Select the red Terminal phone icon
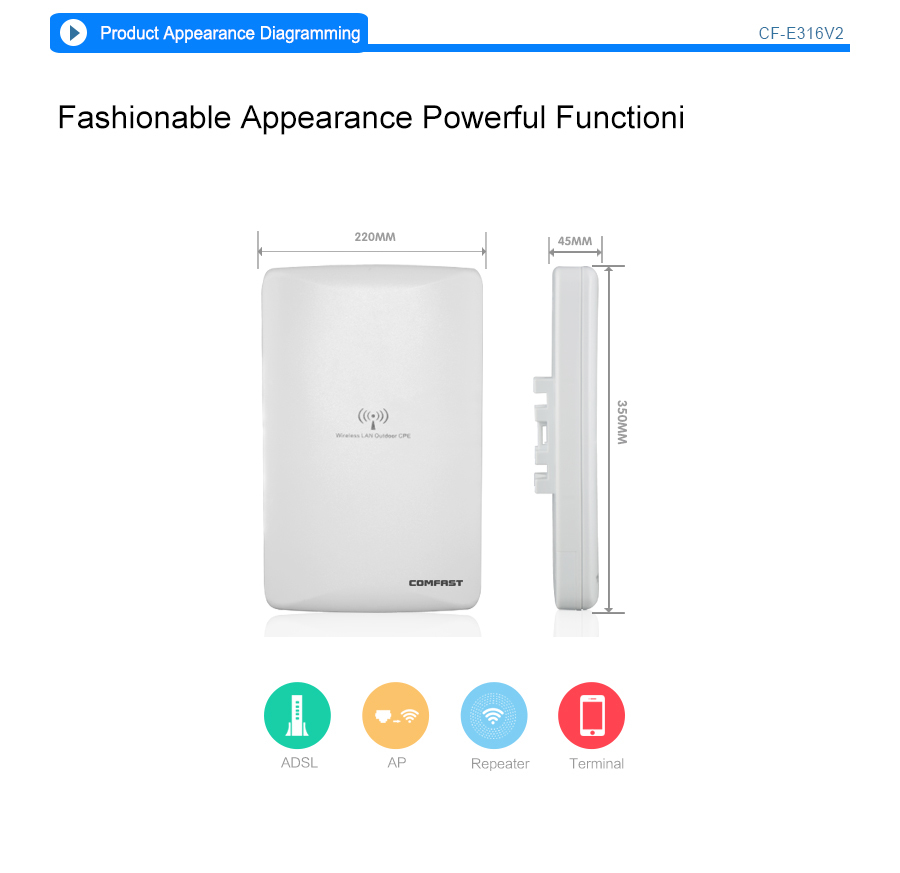This screenshot has height=873, width=900. click(x=591, y=715)
